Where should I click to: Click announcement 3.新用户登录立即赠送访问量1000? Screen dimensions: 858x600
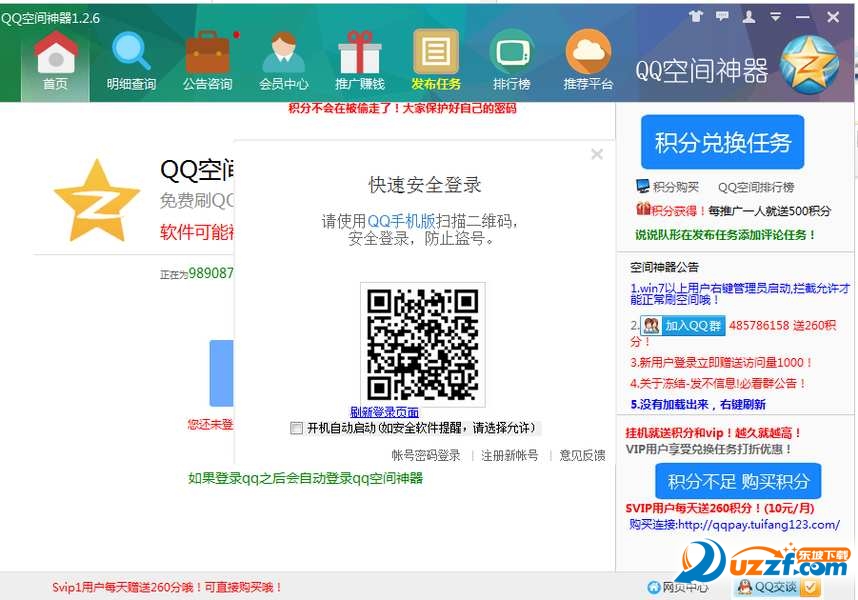click(x=721, y=363)
